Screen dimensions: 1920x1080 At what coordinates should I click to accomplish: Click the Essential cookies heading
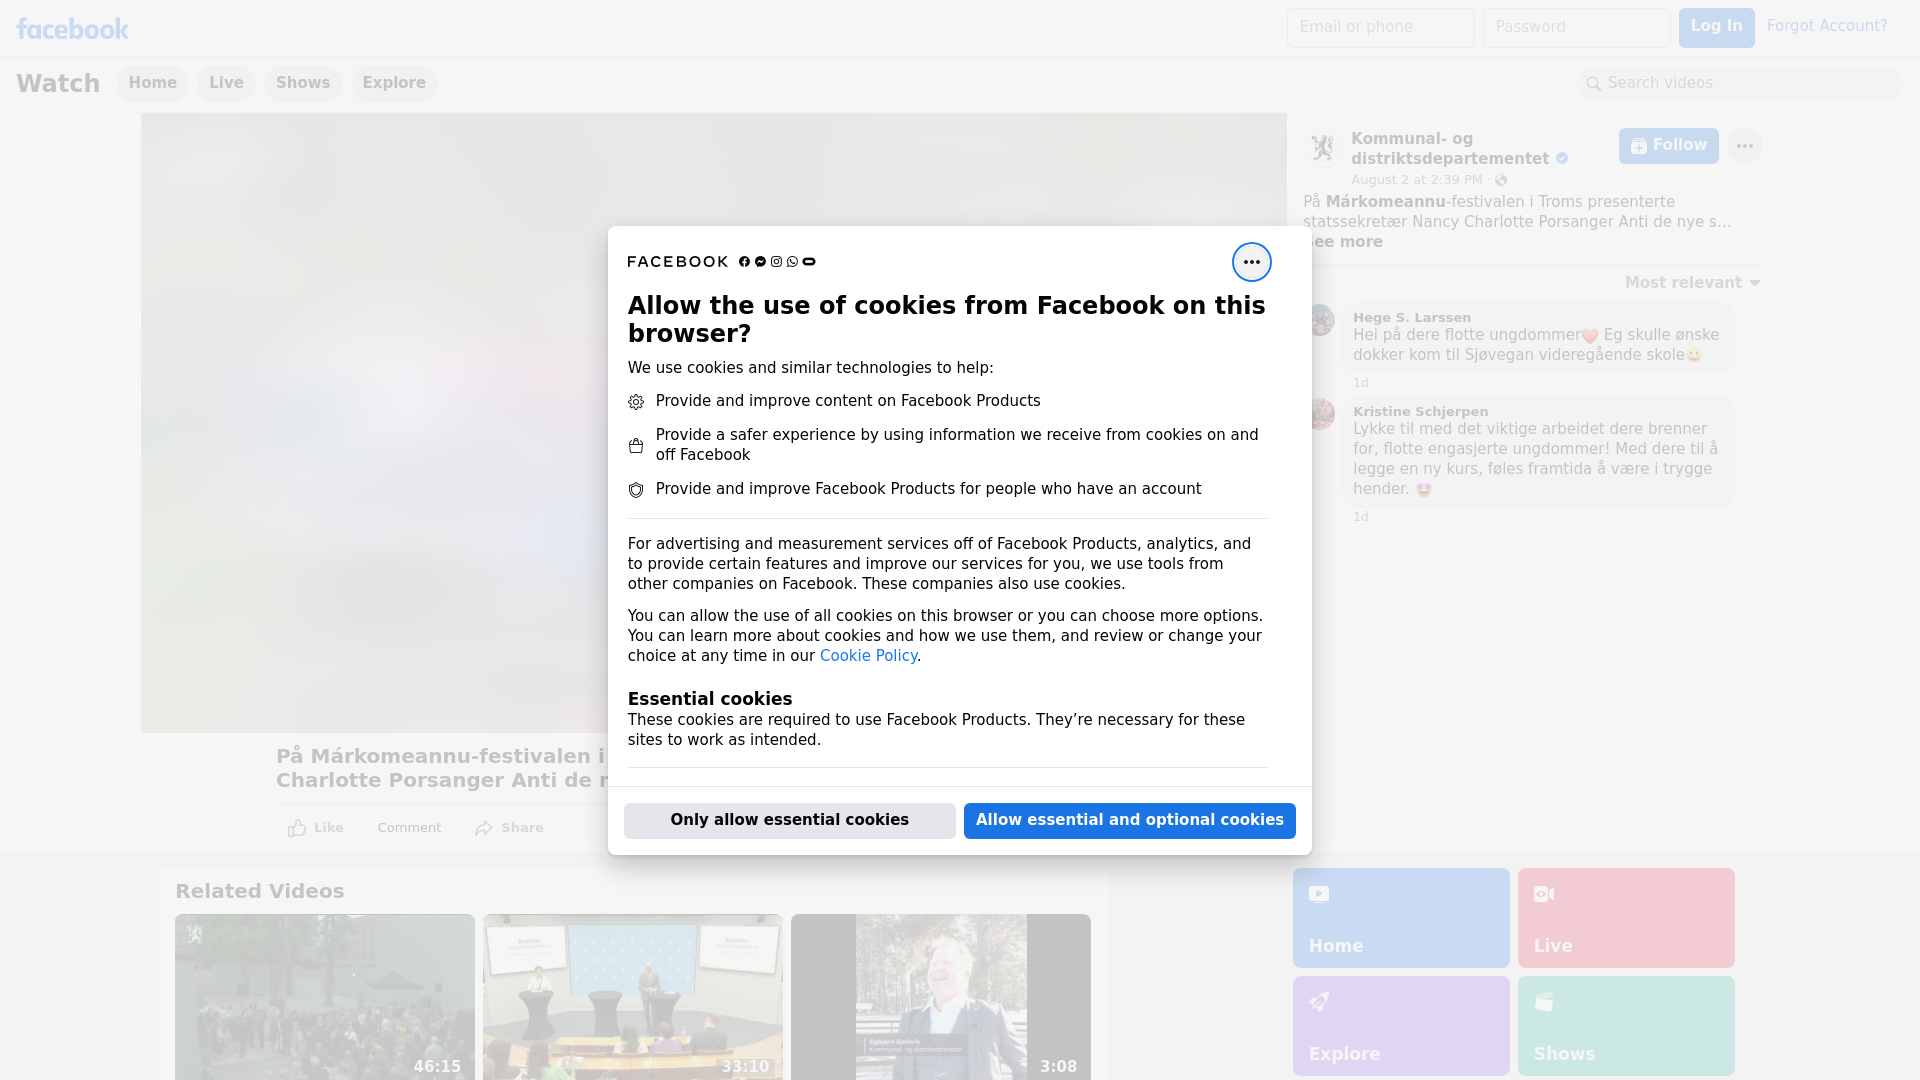(x=710, y=699)
